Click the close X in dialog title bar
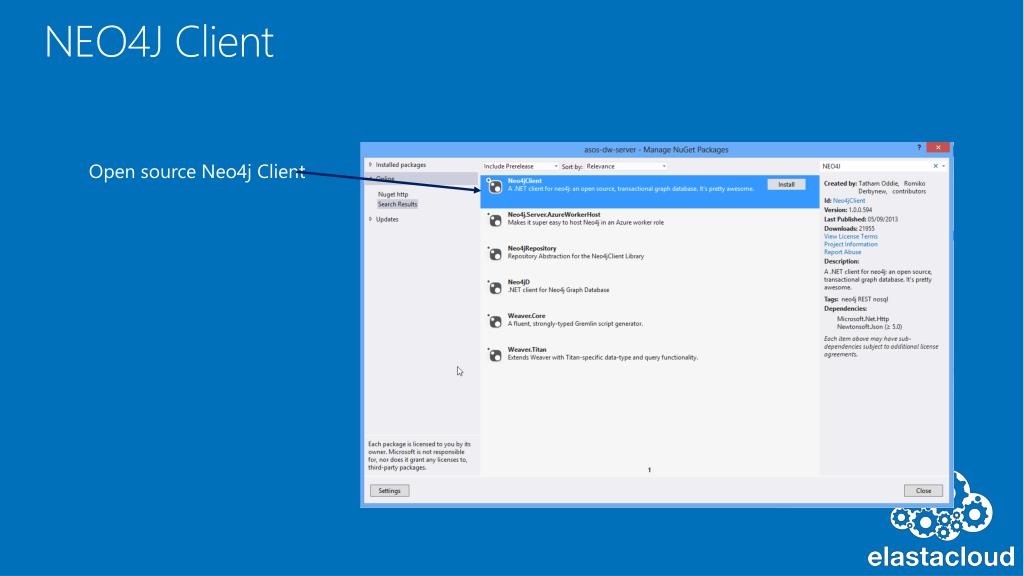The image size is (1024, 576). [x=938, y=148]
